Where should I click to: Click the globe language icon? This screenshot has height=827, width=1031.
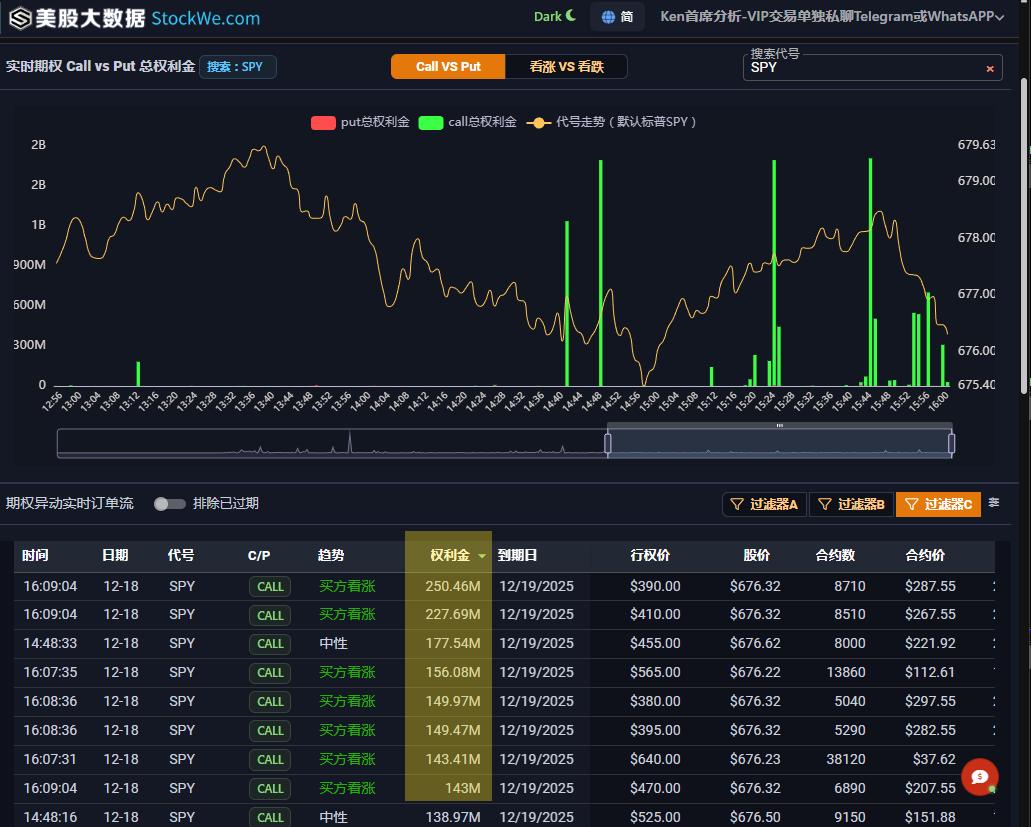(x=607, y=17)
